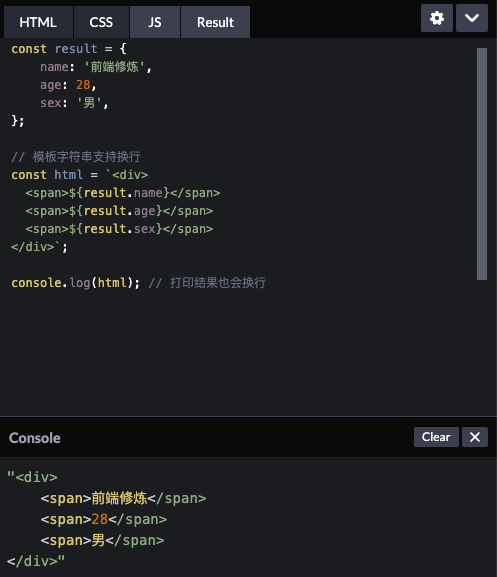Close the Console panel with X
497x577 pixels.
coord(475,437)
